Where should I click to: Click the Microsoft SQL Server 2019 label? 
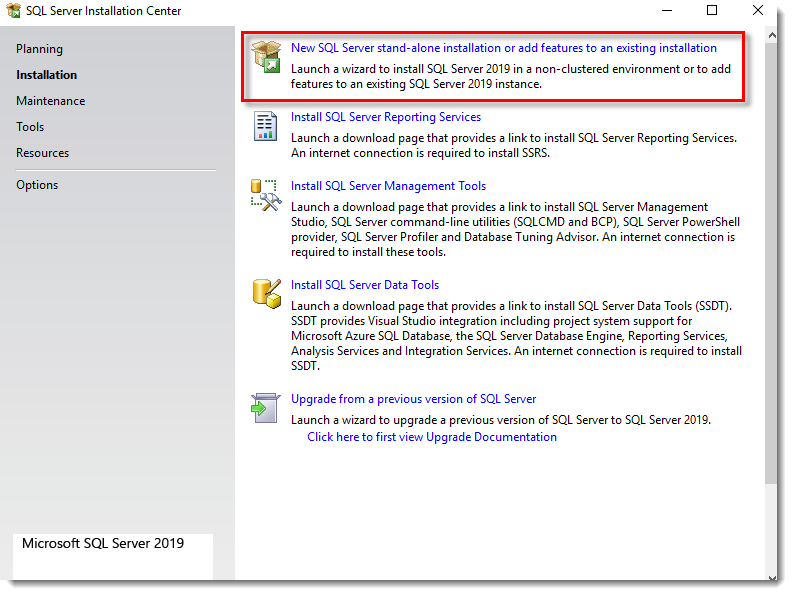[x=103, y=543]
